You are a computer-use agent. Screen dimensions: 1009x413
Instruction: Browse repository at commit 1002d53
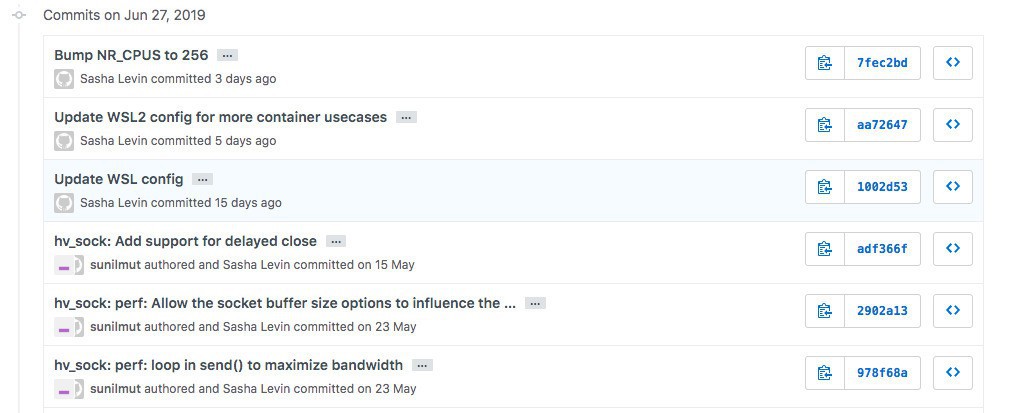[953, 187]
